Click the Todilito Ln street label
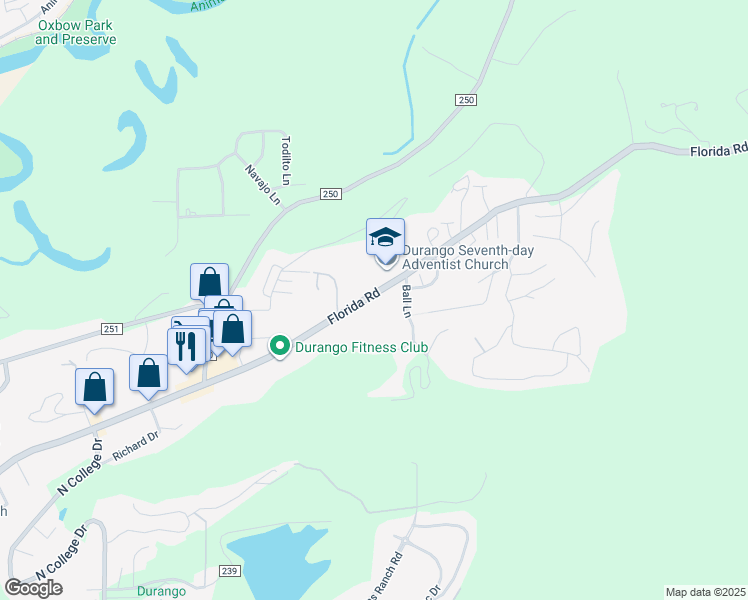The height and width of the screenshot is (600, 748). point(286,160)
